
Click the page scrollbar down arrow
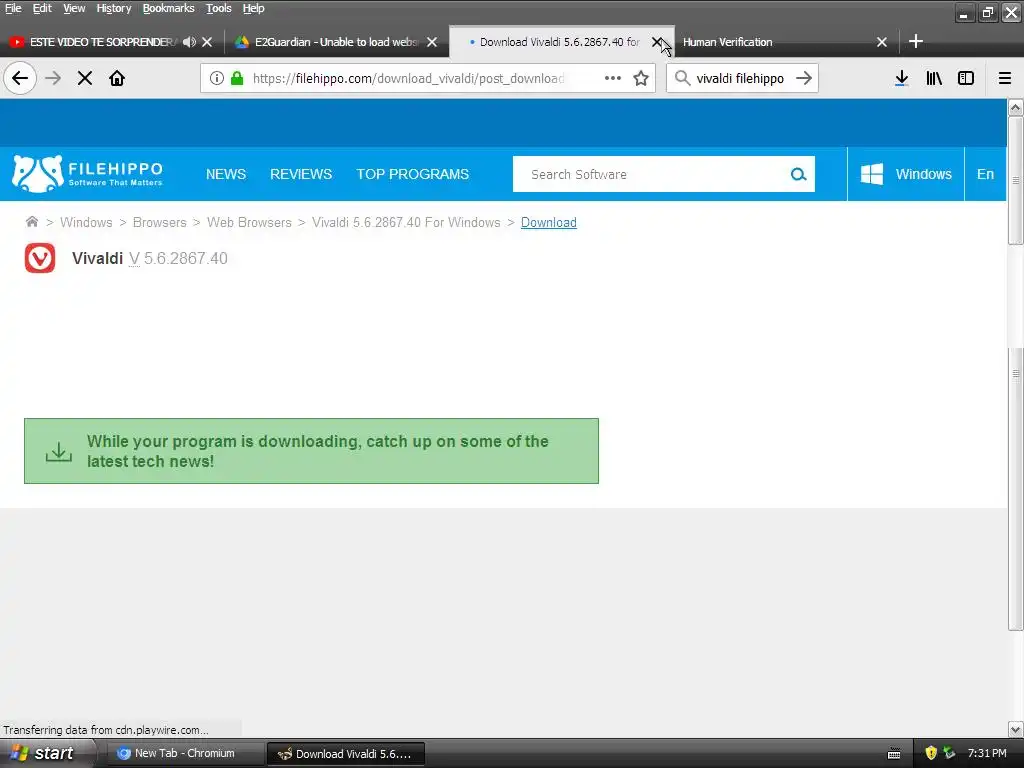click(x=1016, y=729)
